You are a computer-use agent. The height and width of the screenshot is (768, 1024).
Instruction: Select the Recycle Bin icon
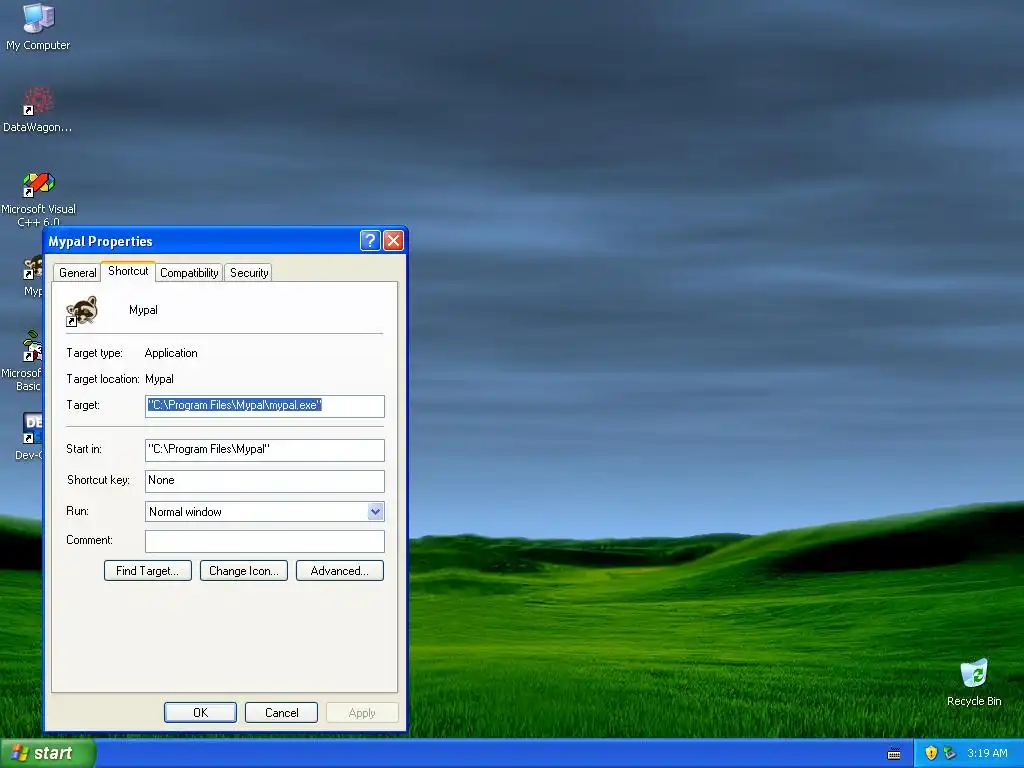pos(974,683)
